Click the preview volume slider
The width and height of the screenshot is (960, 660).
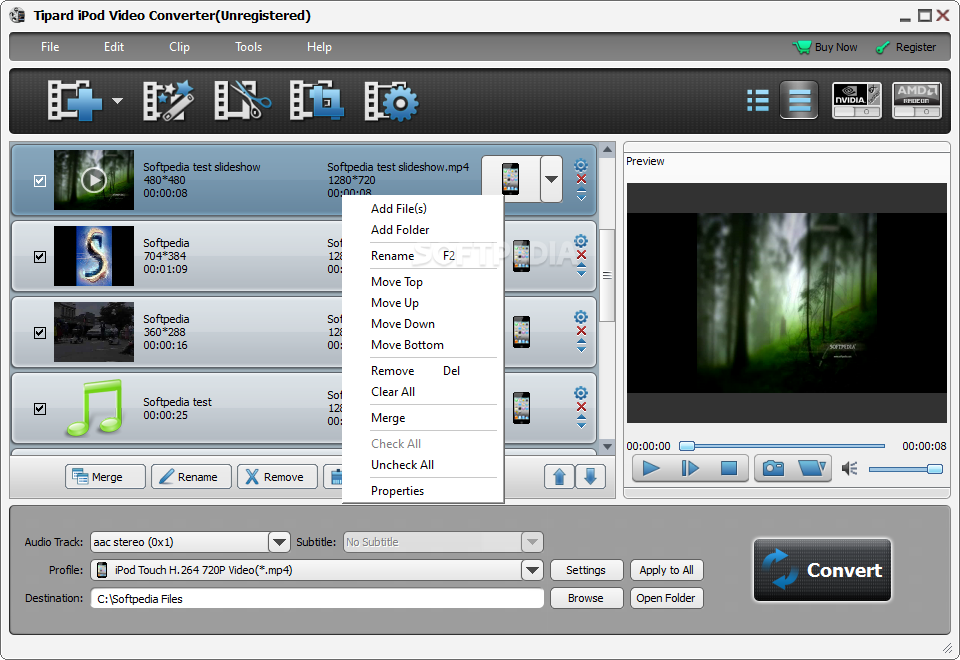click(x=906, y=469)
